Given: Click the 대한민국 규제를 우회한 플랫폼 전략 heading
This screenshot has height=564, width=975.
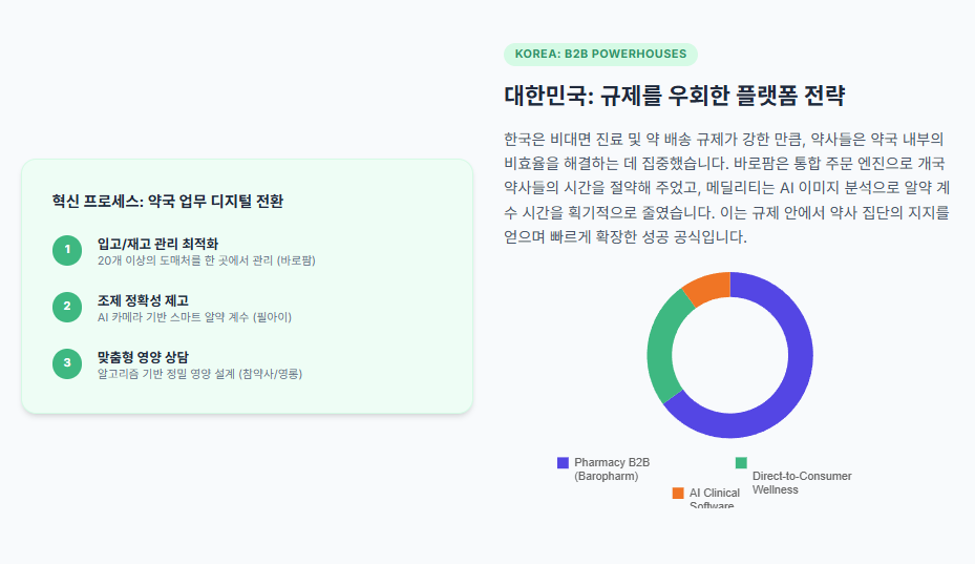Looking at the screenshot, I should 675,96.
